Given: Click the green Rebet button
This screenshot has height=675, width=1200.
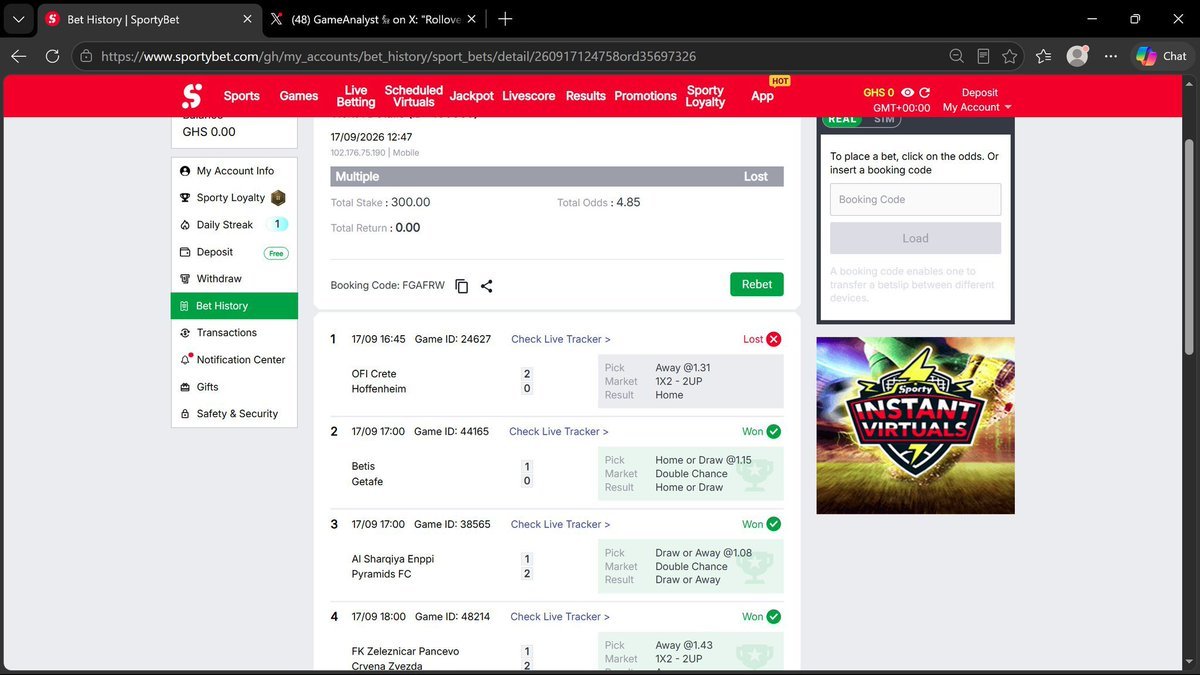Looking at the screenshot, I should coord(757,284).
